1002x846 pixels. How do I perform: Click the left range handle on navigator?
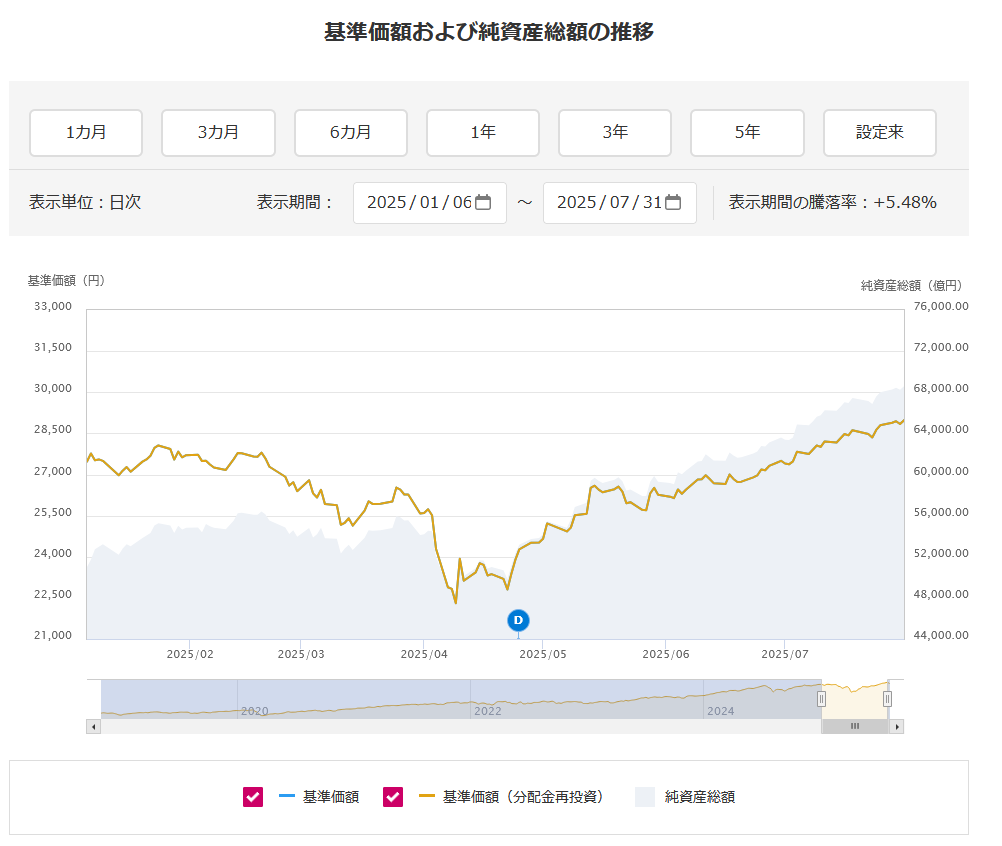pyautogui.click(x=821, y=698)
